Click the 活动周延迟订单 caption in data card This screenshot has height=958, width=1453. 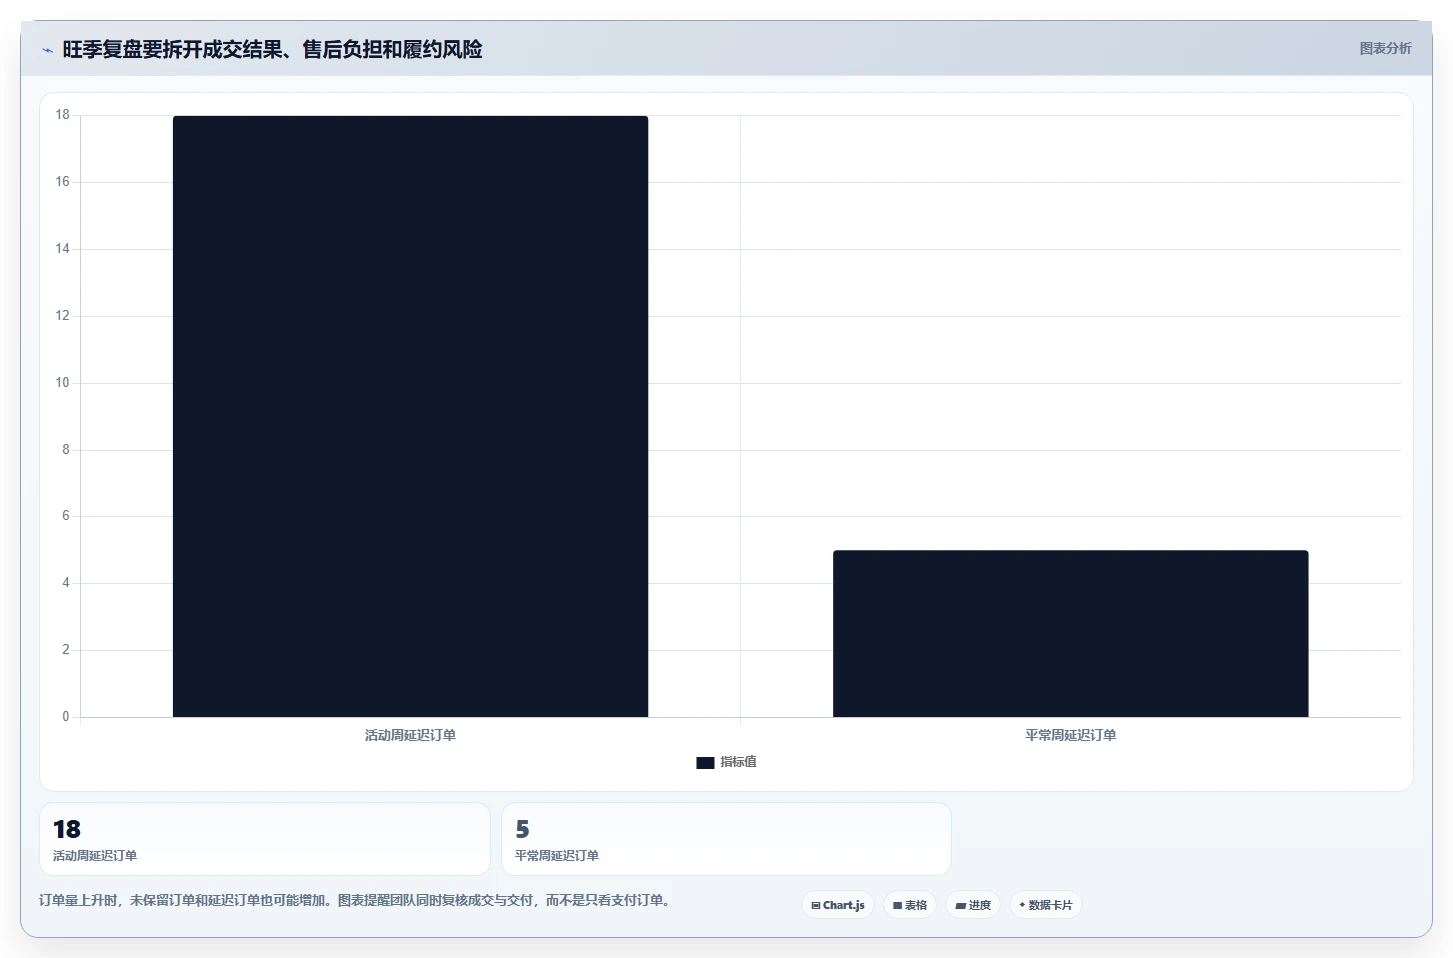tap(95, 856)
